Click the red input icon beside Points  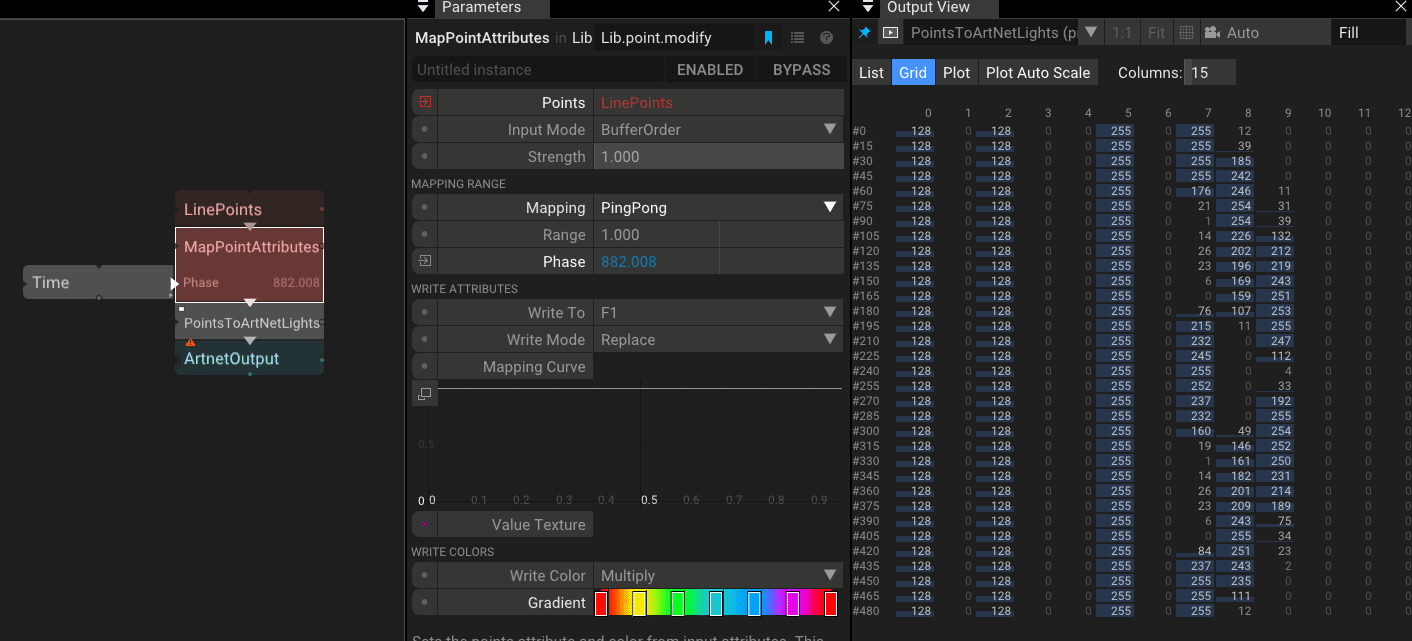click(x=425, y=102)
